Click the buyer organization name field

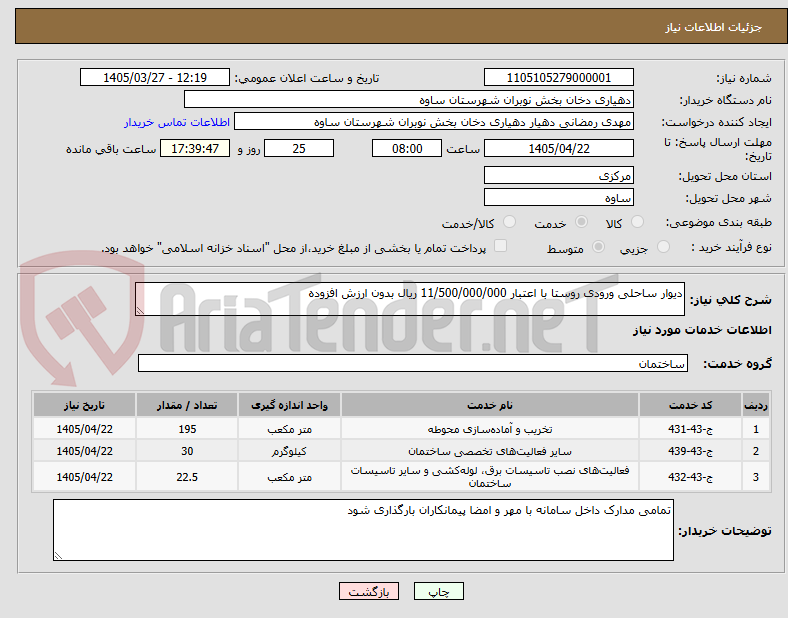409,99
